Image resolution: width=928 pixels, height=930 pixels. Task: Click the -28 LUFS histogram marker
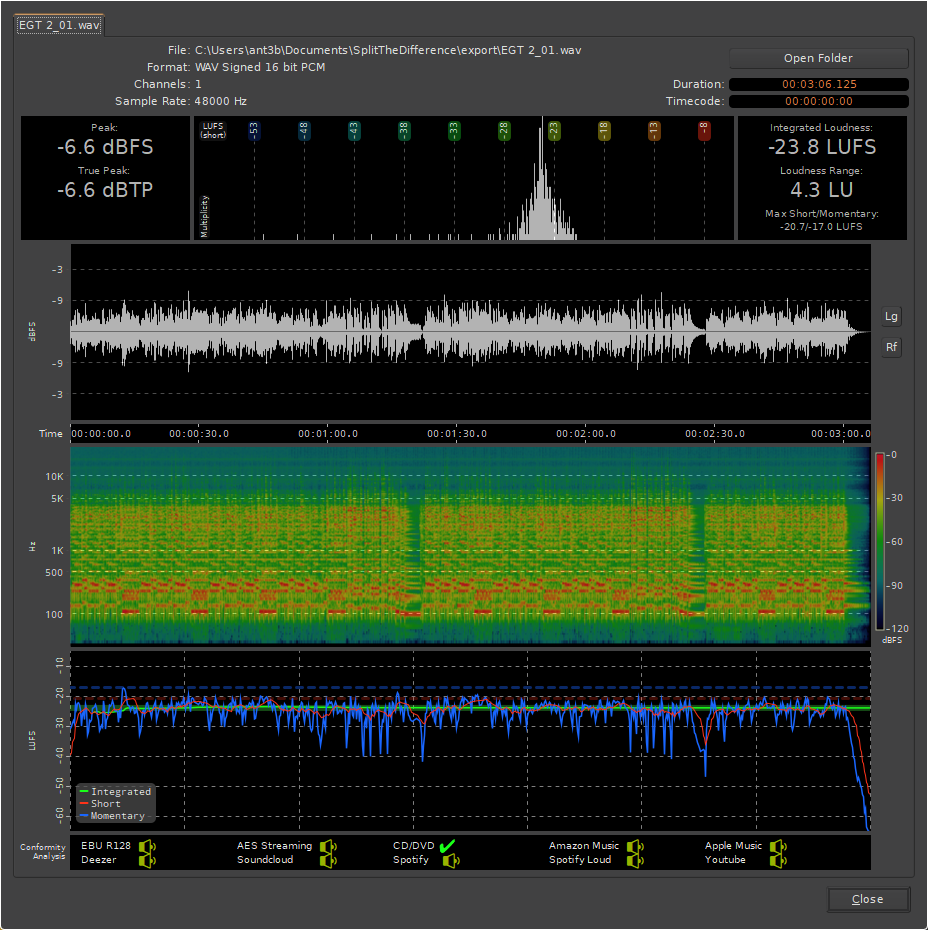[x=504, y=130]
